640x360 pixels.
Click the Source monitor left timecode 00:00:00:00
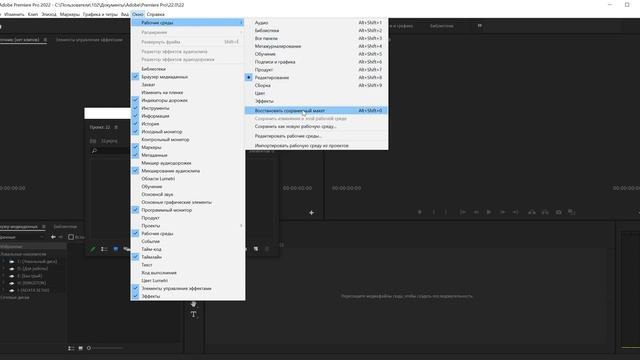pos(13,188)
